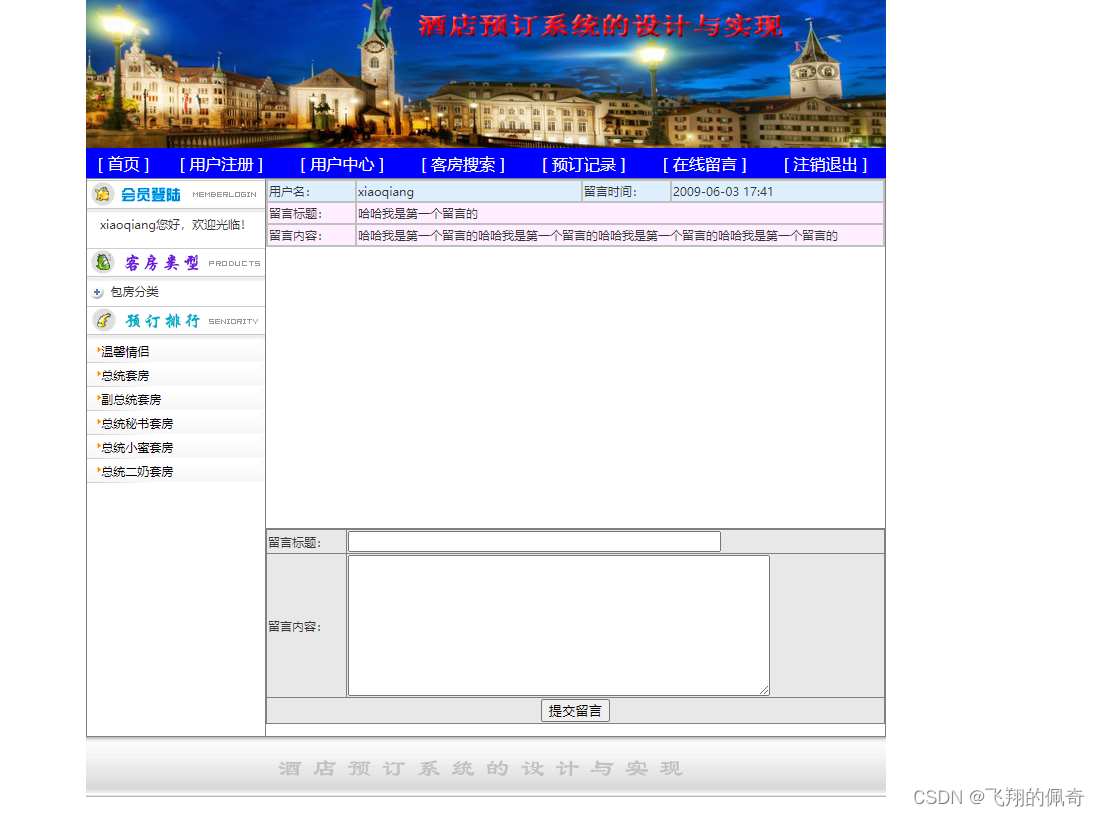Viewport: 1100px width, 816px height.
Task: Open the 温馨情侣 room link
Action: tap(125, 352)
